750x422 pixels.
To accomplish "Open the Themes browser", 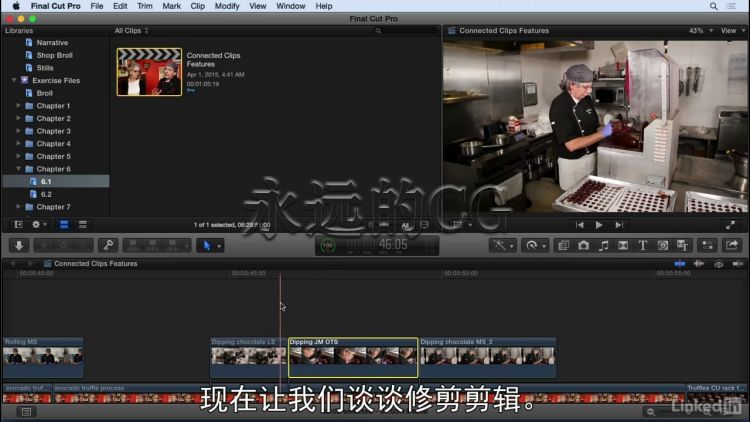I will coord(683,245).
